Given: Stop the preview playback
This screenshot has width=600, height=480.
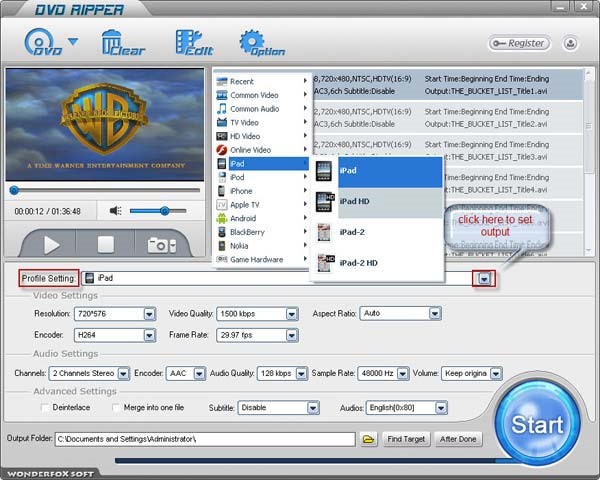Looking at the screenshot, I should 105,245.
